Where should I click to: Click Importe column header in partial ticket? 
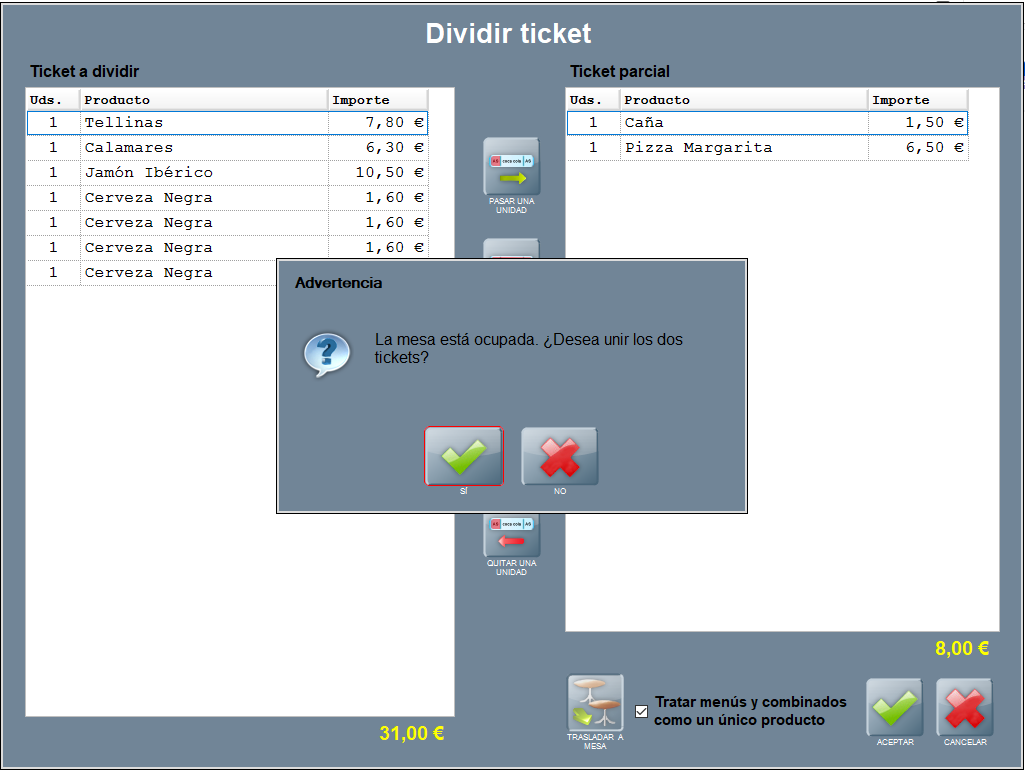[916, 100]
